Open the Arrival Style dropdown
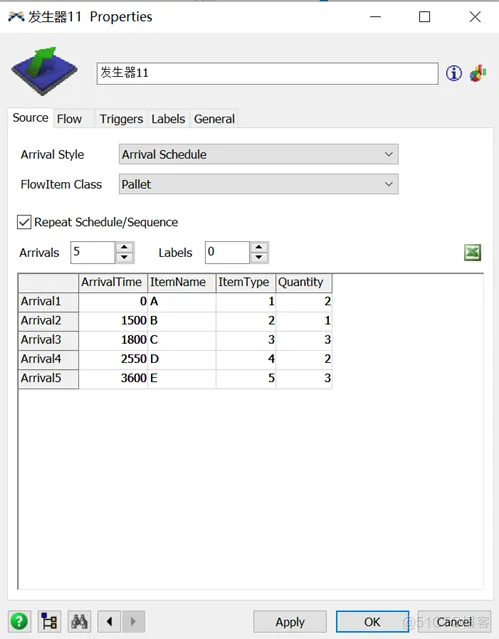The width and height of the screenshot is (499, 639). click(x=258, y=154)
